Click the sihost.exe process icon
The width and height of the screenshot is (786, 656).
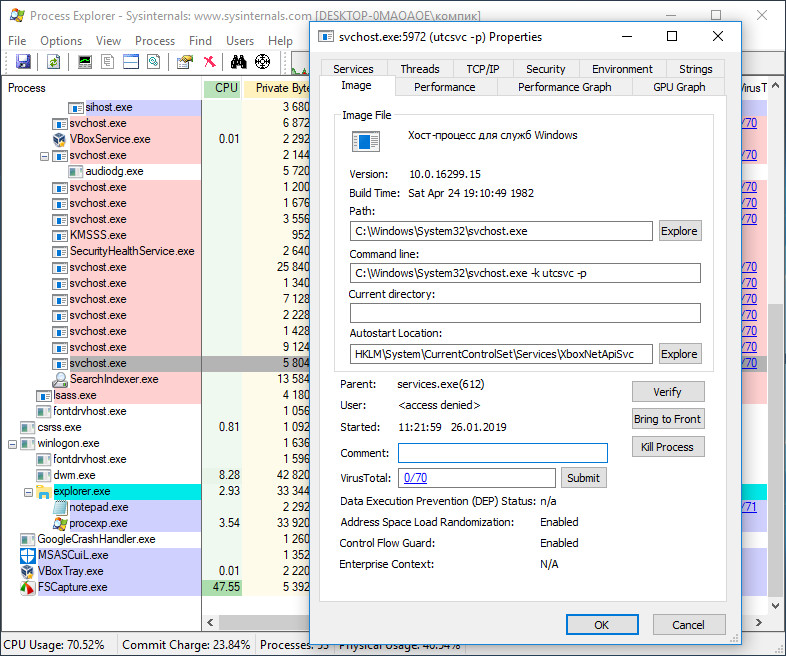[x=76, y=108]
